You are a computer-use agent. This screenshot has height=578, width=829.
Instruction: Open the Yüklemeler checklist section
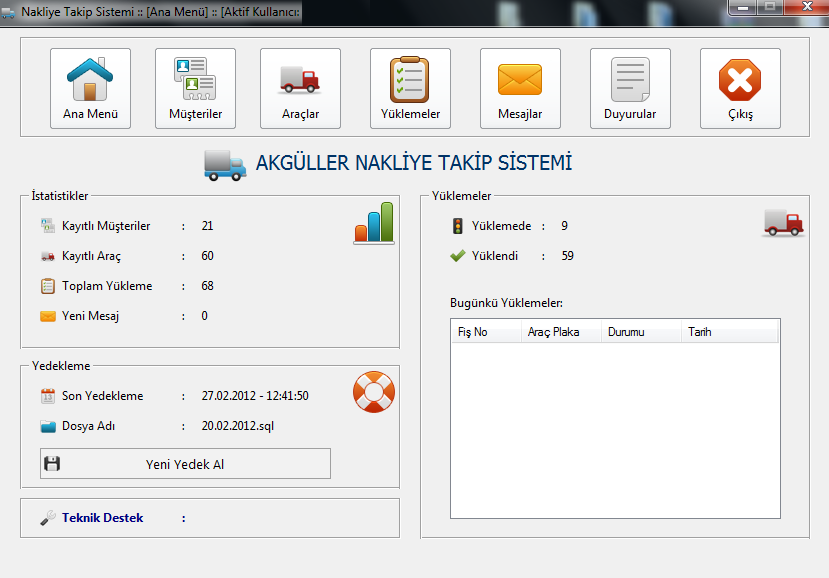click(x=410, y=88)
